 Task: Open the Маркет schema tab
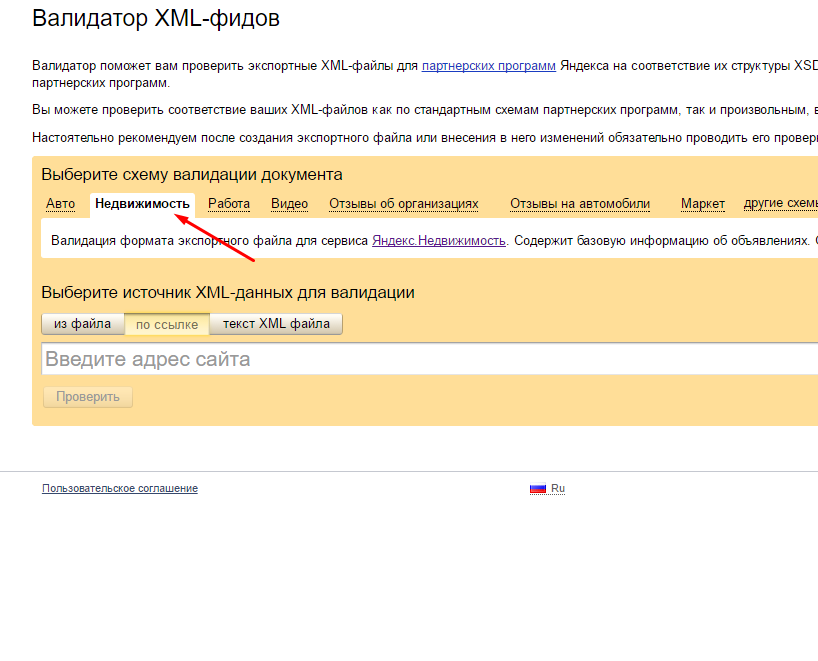click(x=703, y=203)
